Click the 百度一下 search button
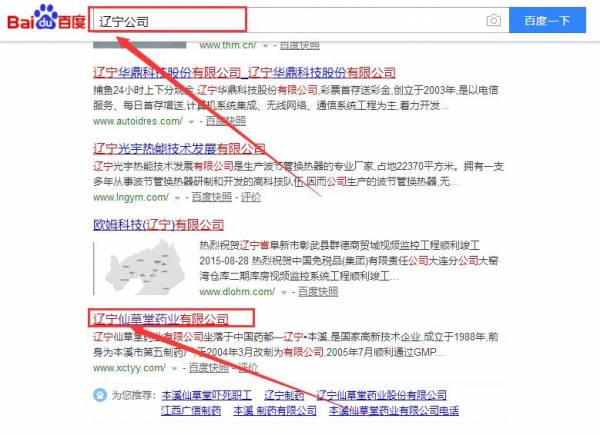This screenshot has height=435, width=600. coord(547,20)
